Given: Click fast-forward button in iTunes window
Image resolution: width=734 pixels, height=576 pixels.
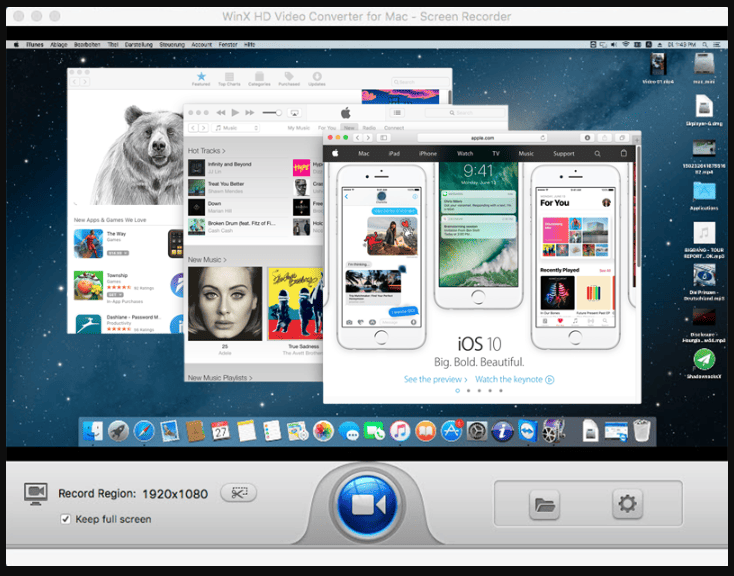Looking at the screenshot, I should (x=250, y=112).
